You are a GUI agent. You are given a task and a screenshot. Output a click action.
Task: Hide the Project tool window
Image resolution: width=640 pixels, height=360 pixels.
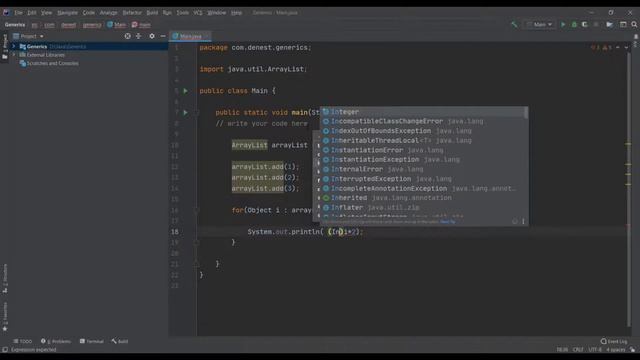pyautogui.click(x=163, y=36)
